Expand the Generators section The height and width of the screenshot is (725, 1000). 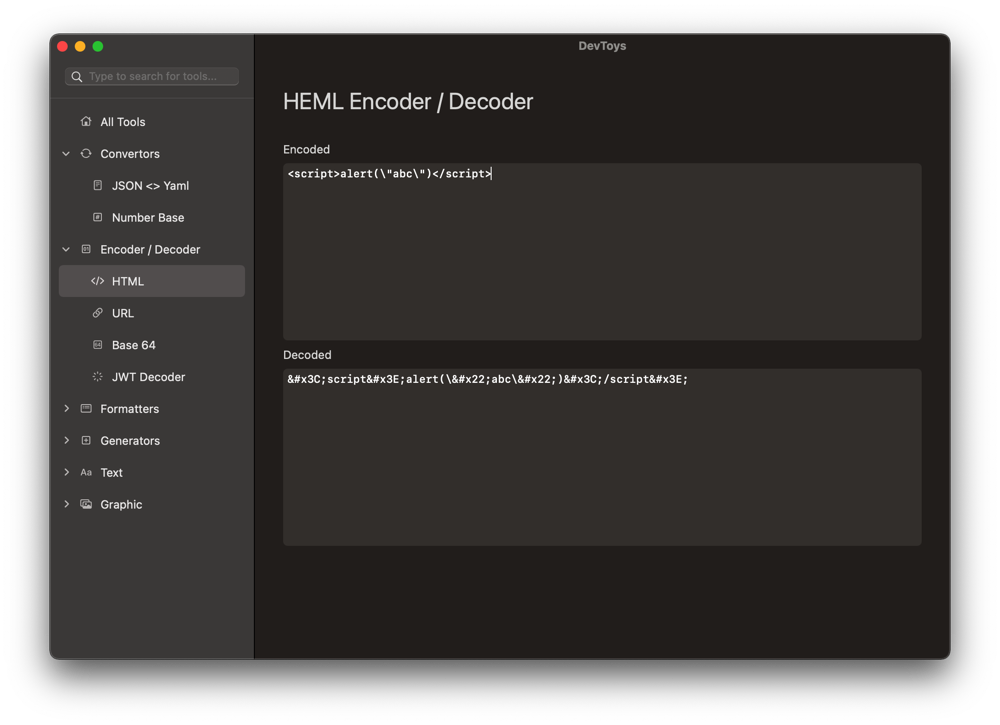tap(66, 440)
